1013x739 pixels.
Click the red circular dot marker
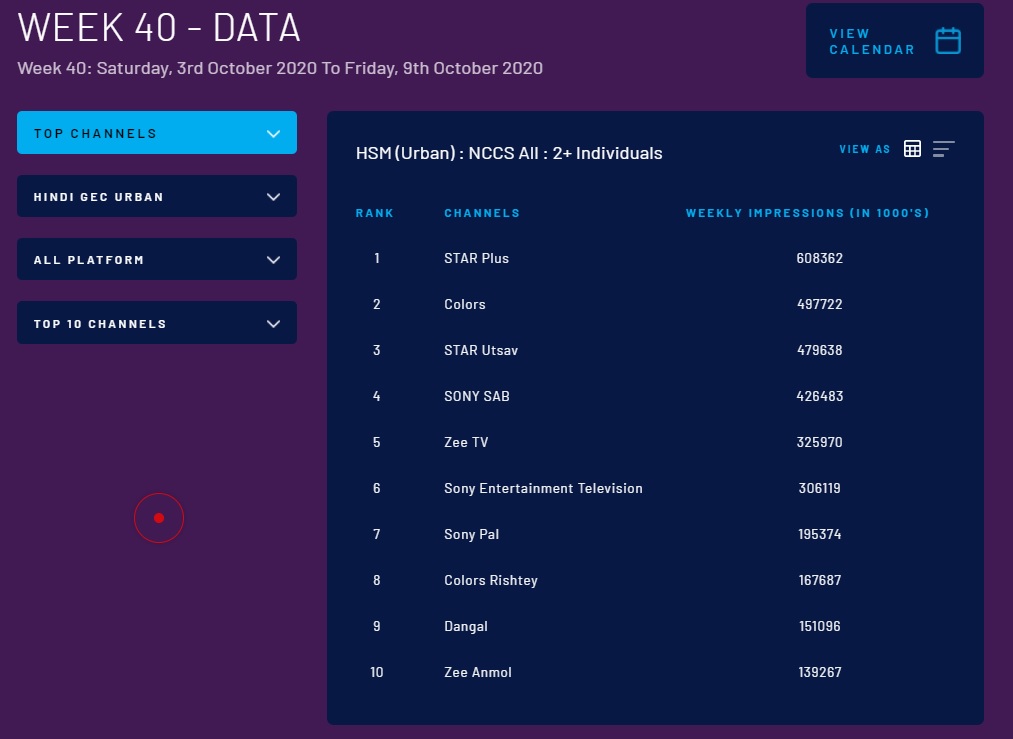[159, 518]
